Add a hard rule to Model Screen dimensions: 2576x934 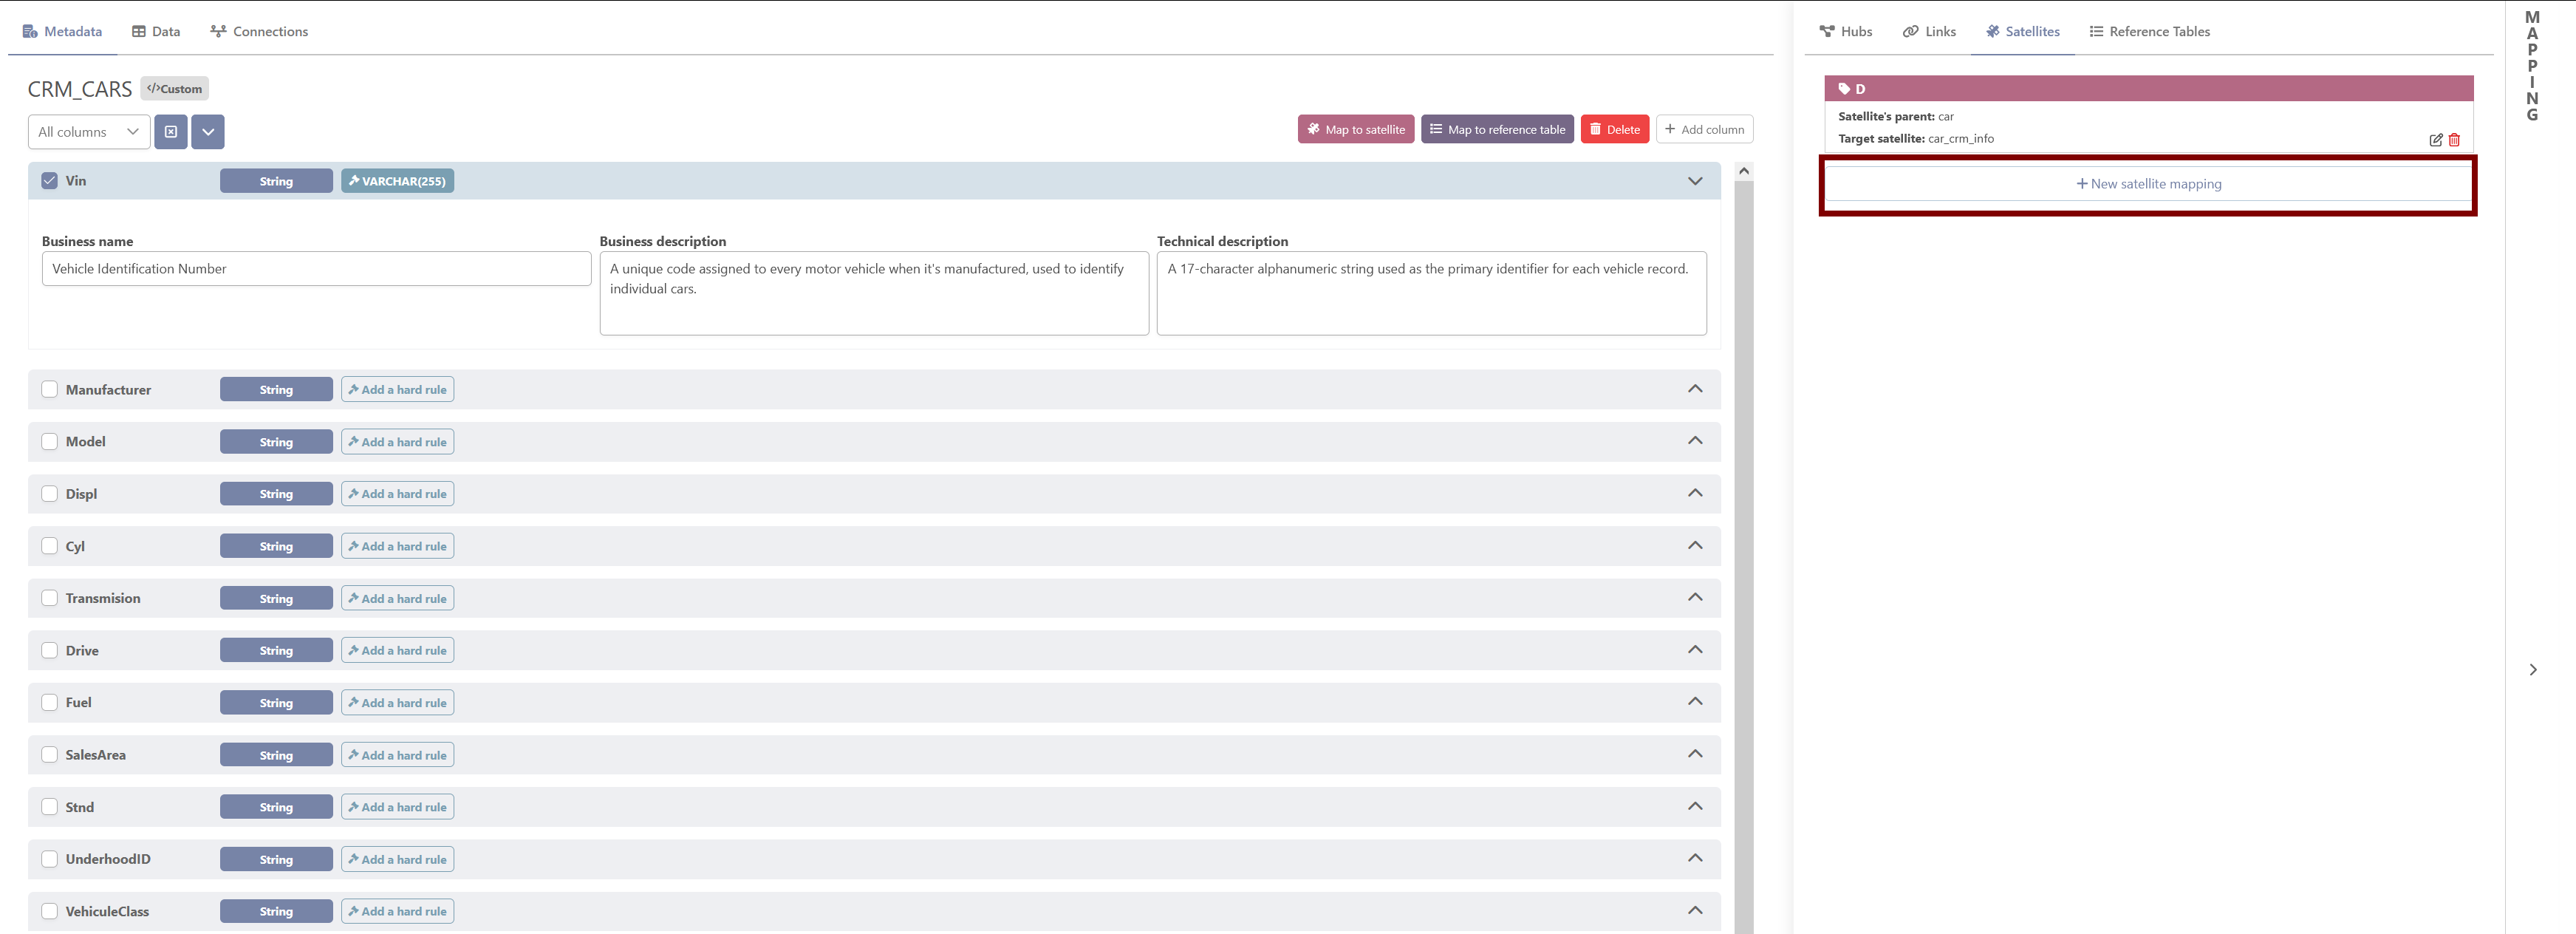point(397,442)
